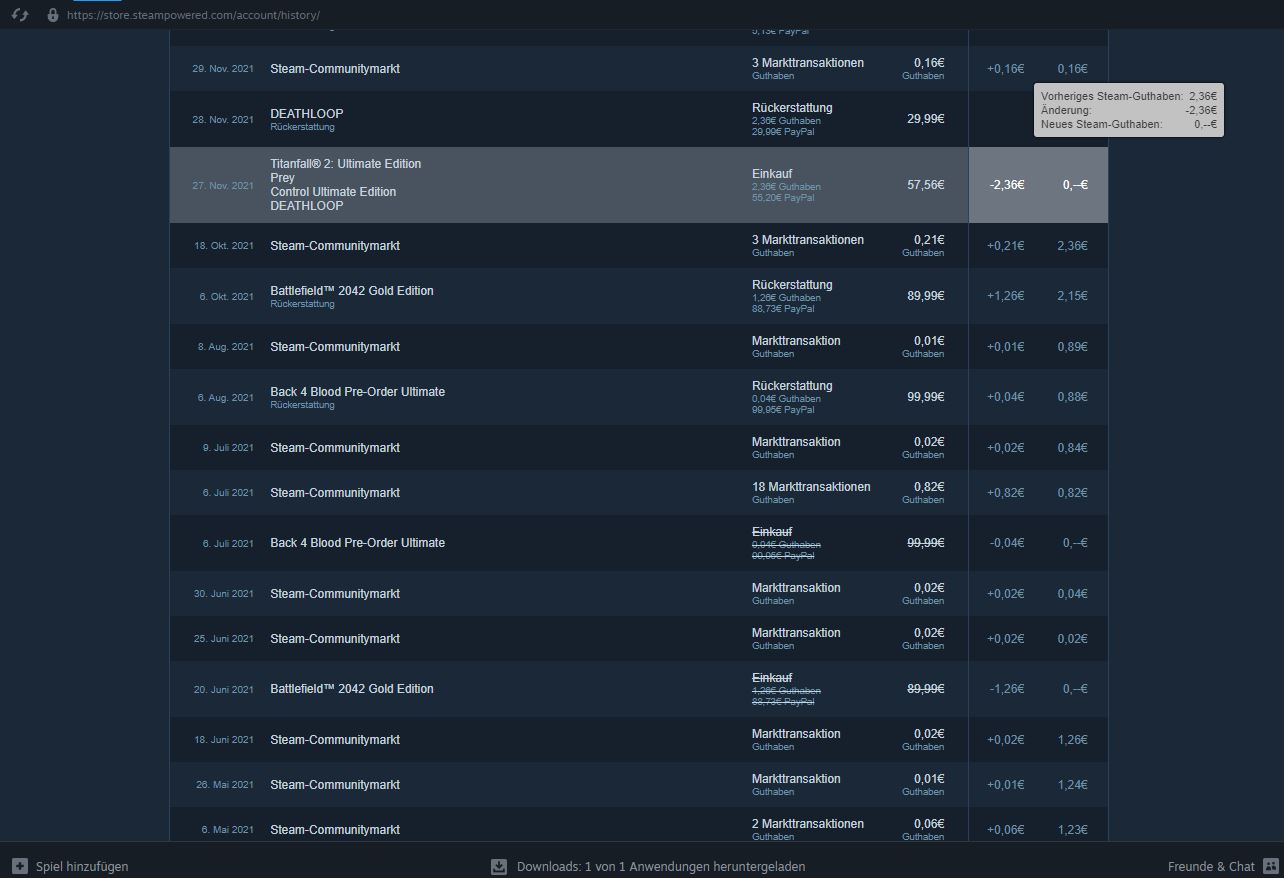Click the 1,24€ wallet balance
This screenshot has width=1284, height=878.
(1072, 785)
